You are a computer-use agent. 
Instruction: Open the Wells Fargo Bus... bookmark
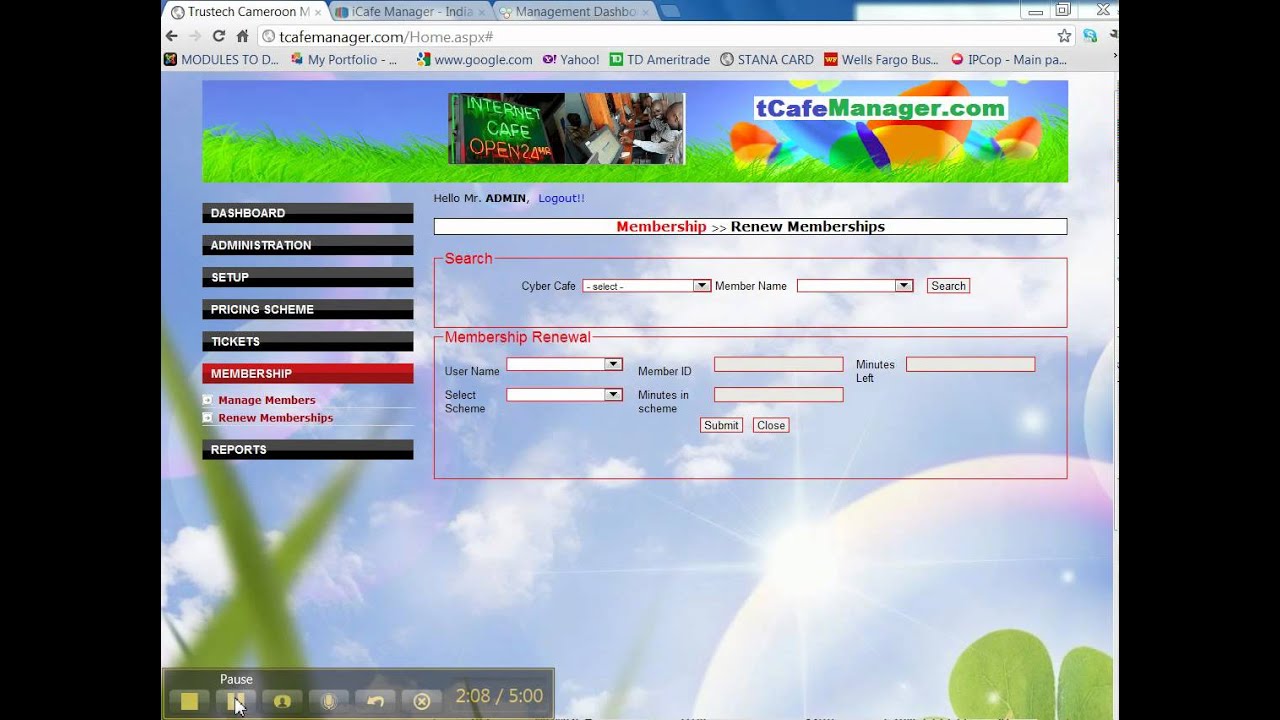coord(881,60)
